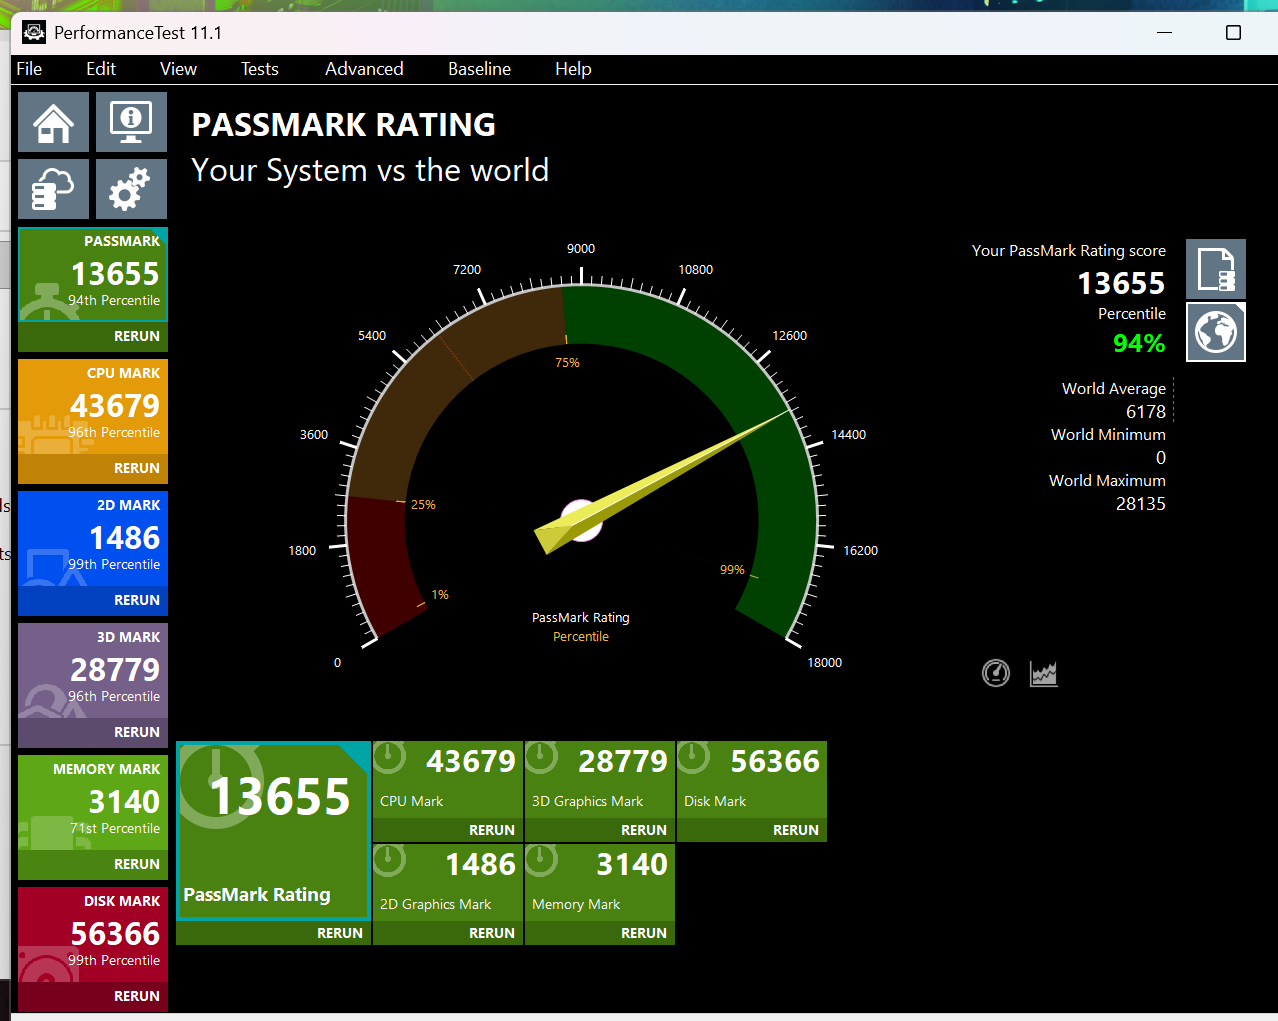Viewport: 1278px width, 1021px height.
Task: Click the globe world comparison icon
Action: click(1216, 332)
